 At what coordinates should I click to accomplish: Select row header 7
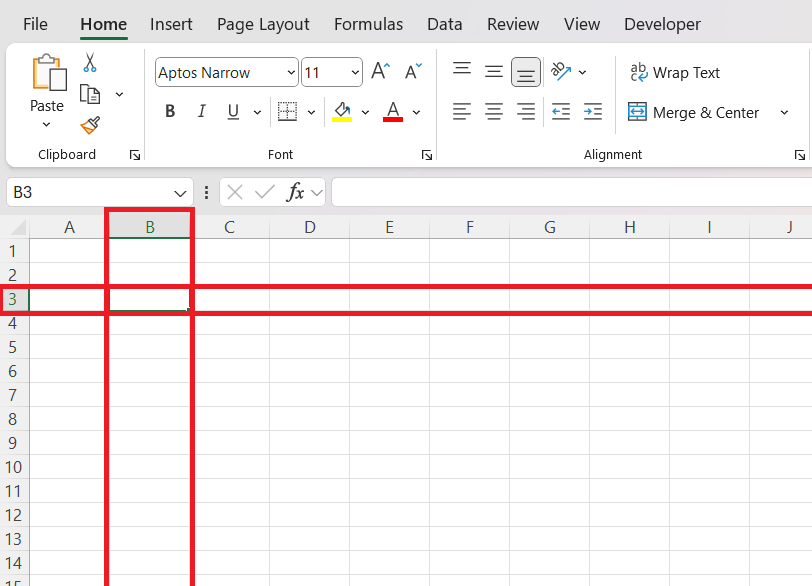point(13,395)
